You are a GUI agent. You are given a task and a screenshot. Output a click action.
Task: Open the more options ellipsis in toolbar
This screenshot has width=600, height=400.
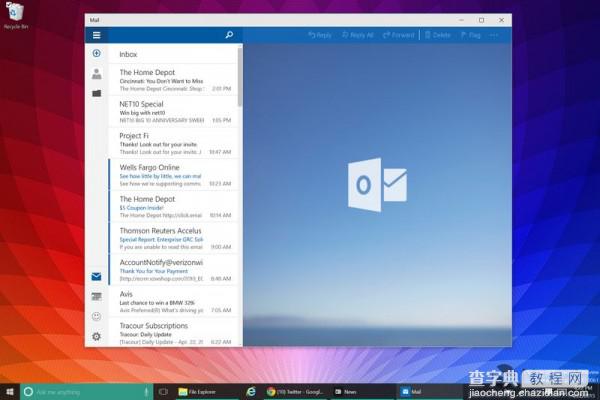pyautogui.click(x=494, y=35)
